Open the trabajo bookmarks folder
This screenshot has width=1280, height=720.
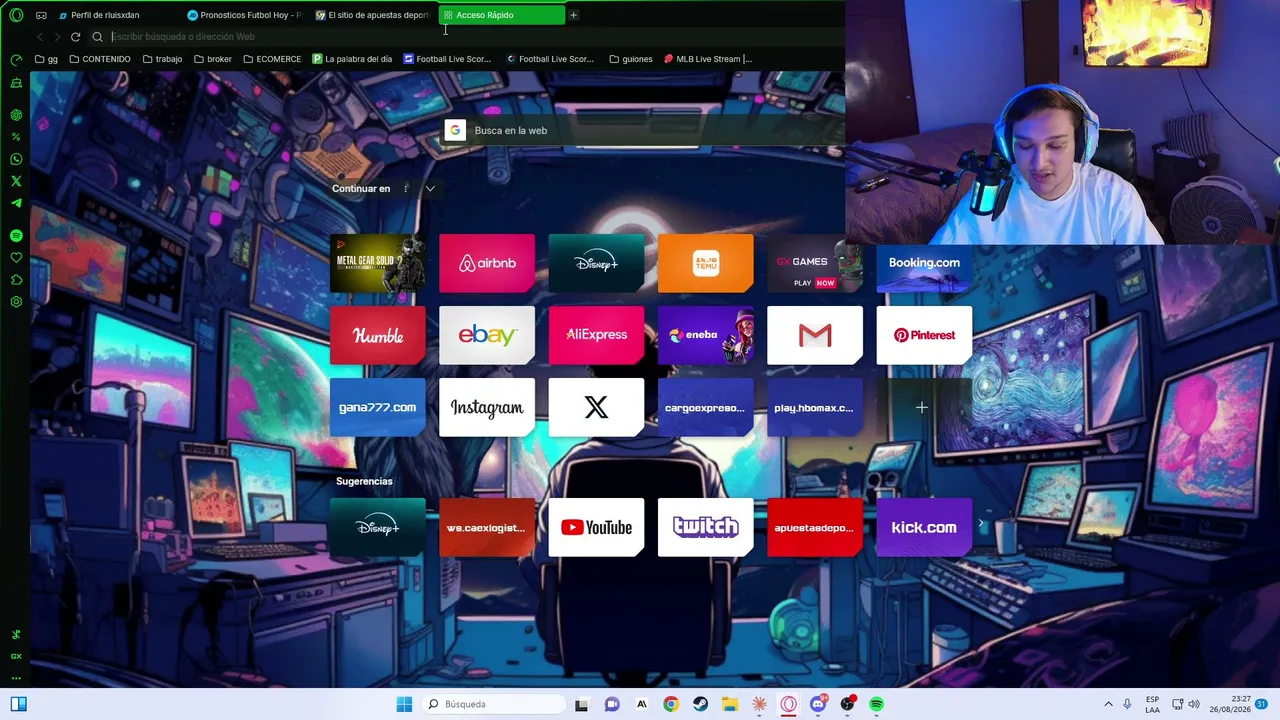click(162, 59)
